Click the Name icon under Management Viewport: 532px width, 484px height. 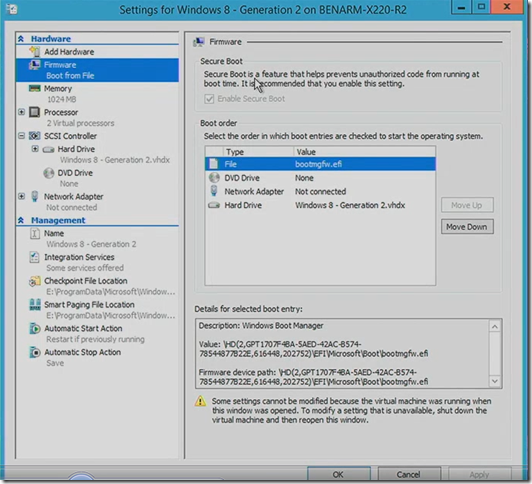(35, 233)
